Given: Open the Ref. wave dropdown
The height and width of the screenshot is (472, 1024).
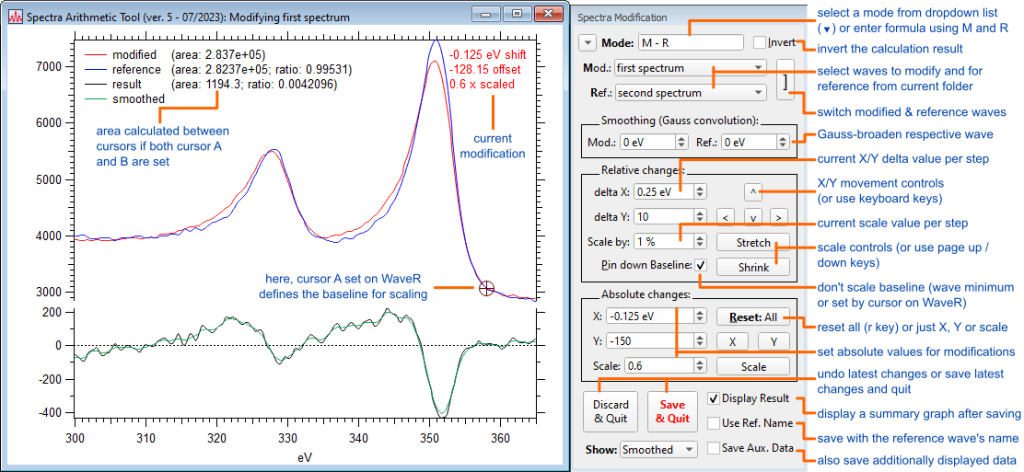Looking at the screenshot, I should click(x=690, y=93).
